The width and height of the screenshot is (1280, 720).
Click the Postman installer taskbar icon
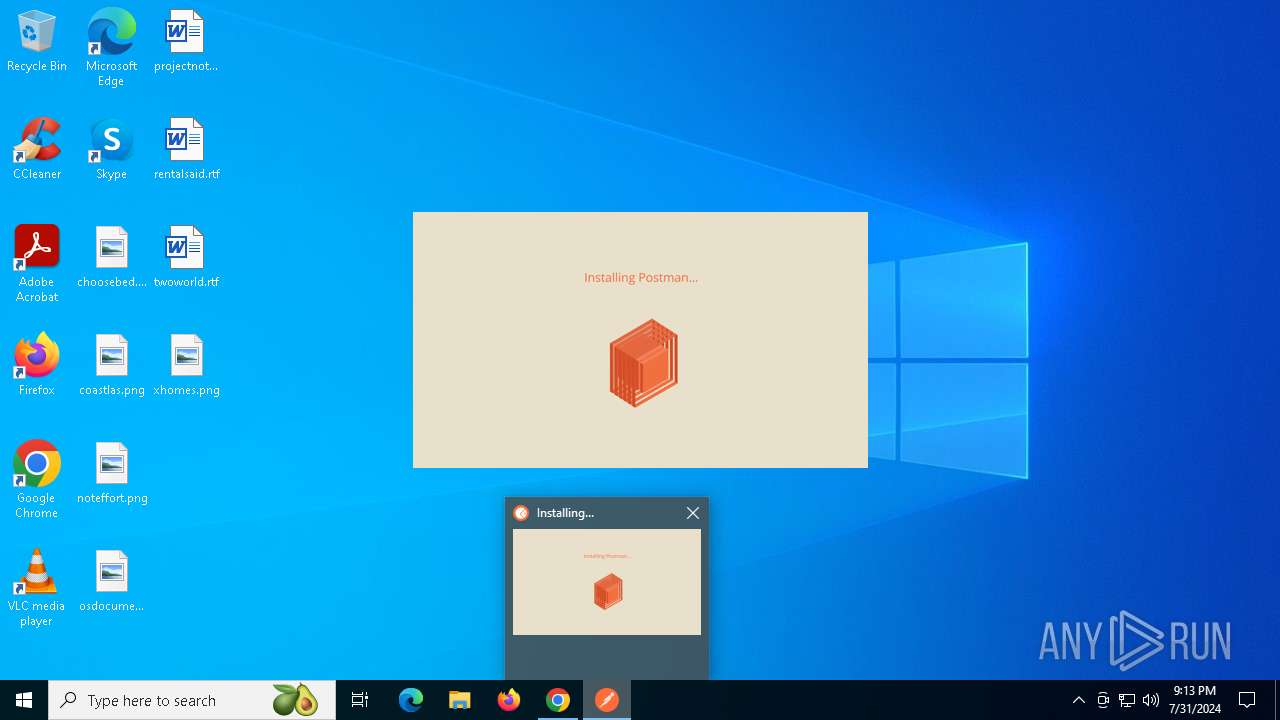tap(607, 700)
